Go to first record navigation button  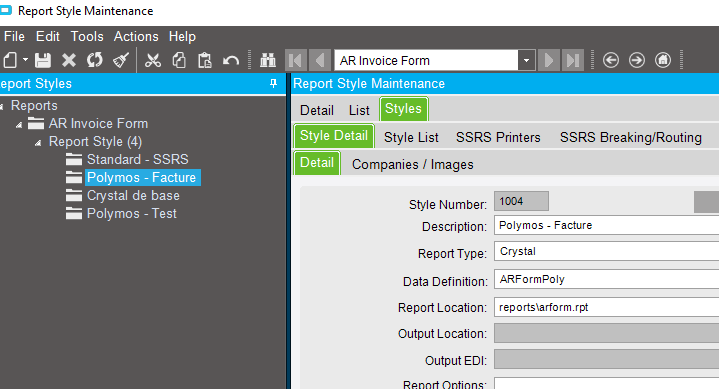296,60
